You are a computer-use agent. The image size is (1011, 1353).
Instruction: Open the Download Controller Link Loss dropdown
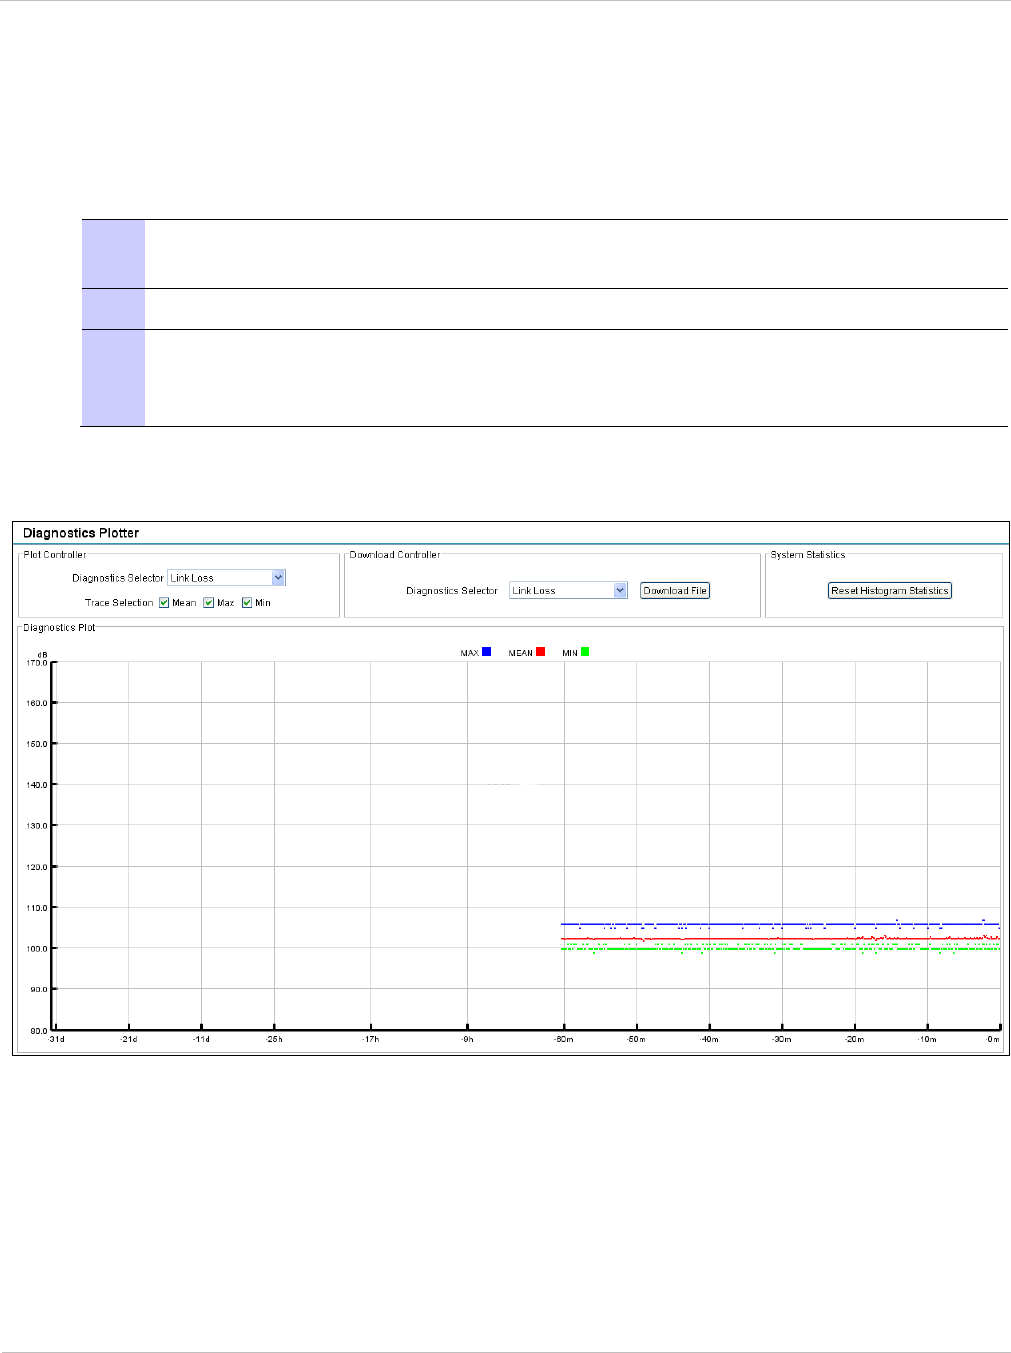(x=568, y=591)
